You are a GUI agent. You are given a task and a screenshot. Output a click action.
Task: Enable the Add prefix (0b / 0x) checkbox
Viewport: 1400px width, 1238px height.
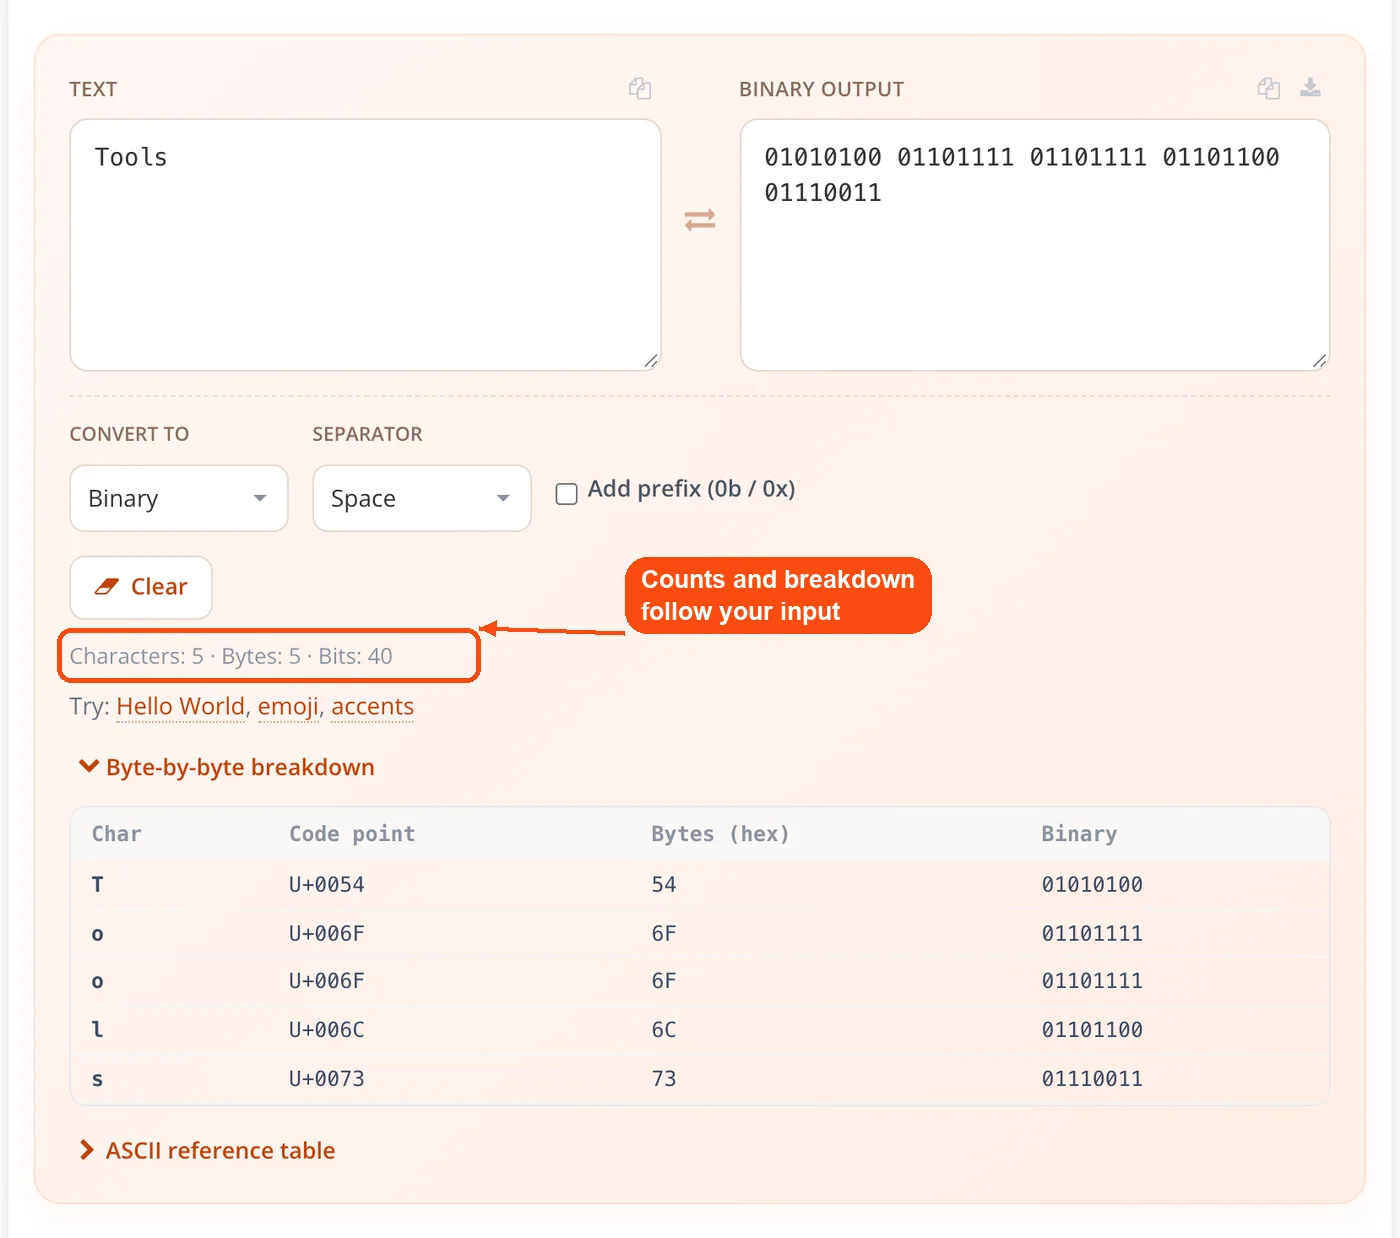(x=567, y=493)
